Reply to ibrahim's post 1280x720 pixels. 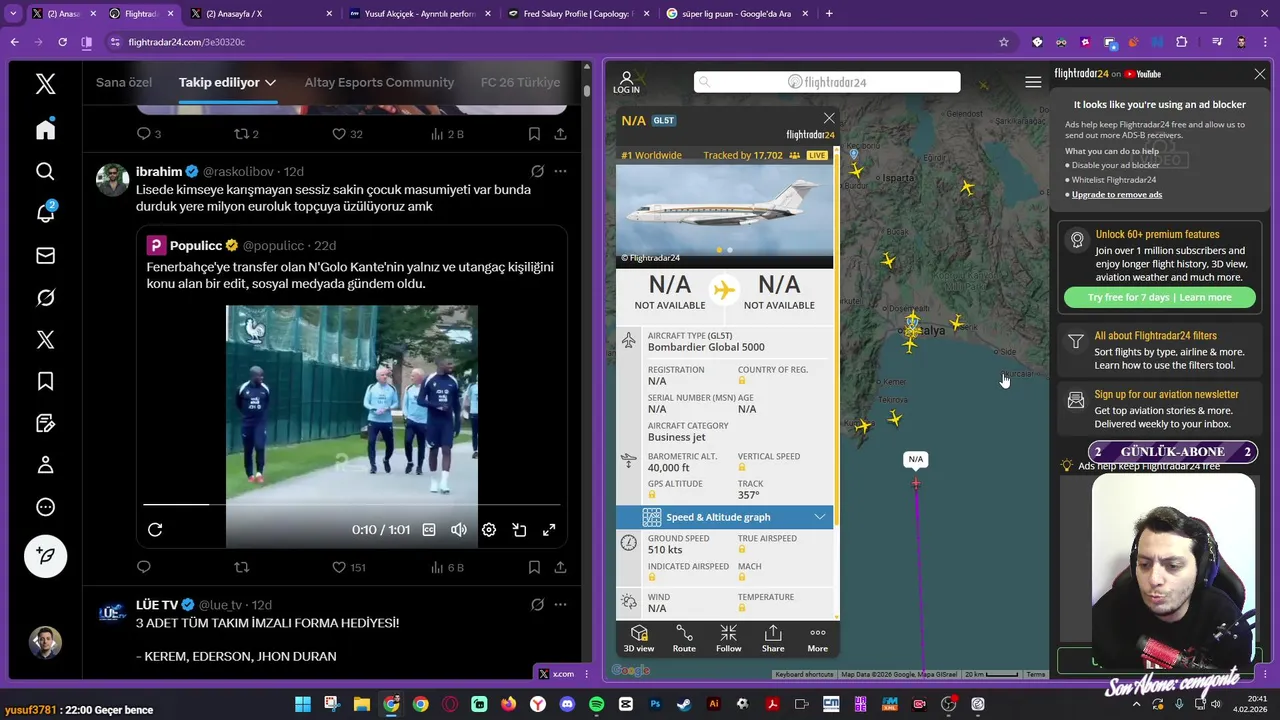point(143,567)
